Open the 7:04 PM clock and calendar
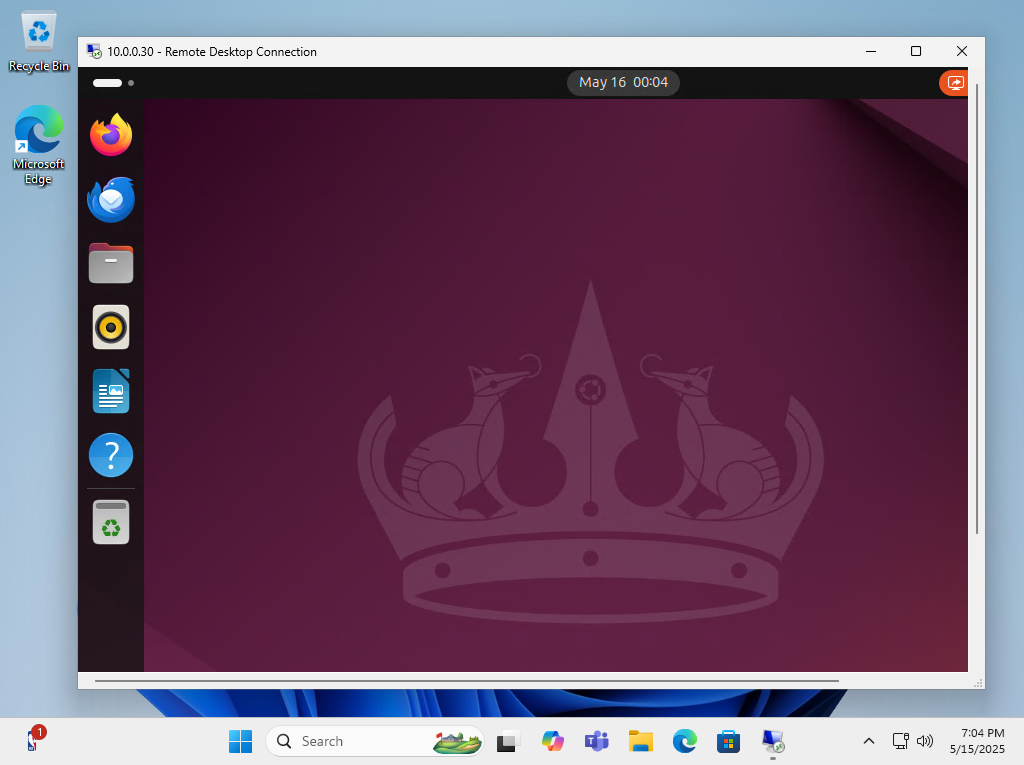1024x765 pixels. coord(978,741)
